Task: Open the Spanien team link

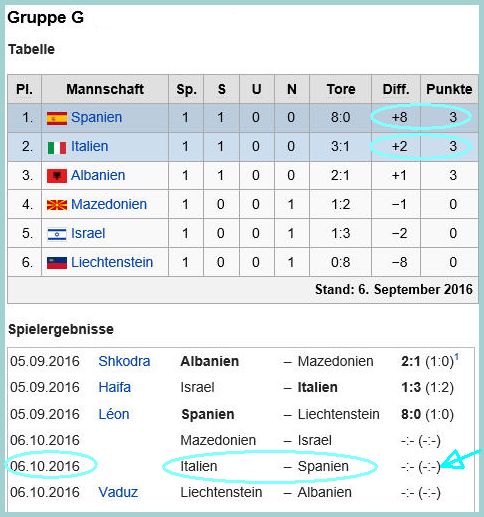Action: pyautogui.click(x=96, y=118)
